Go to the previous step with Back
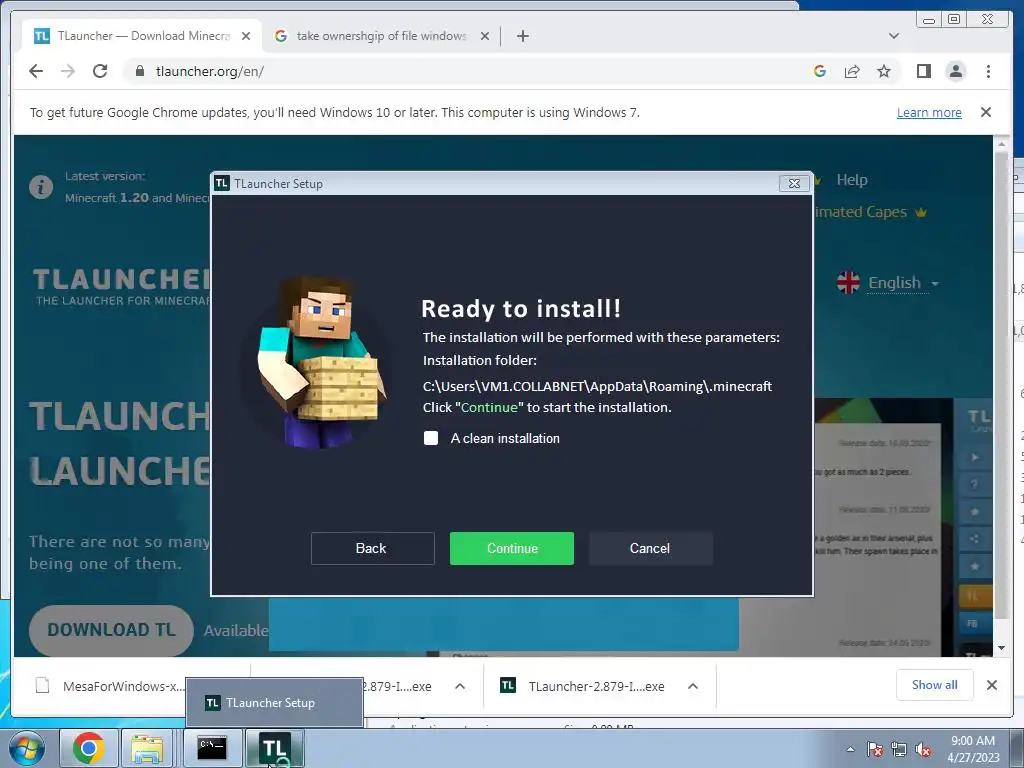The width and height of the screenshot is (1024, 768). click(372, 548)
